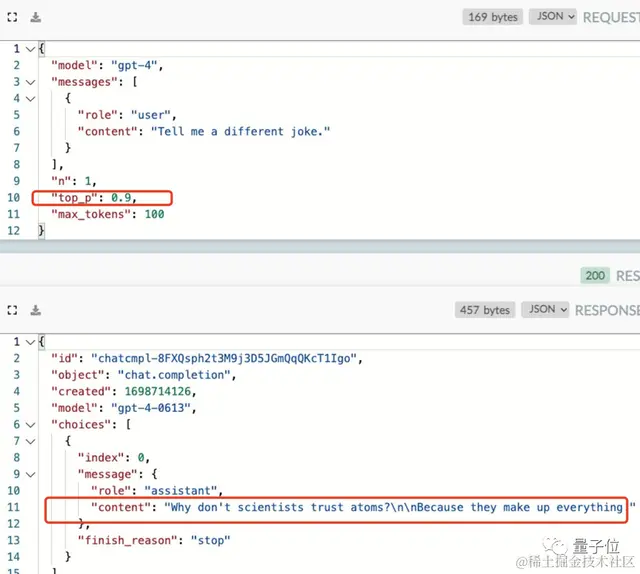This screenshot has width=640, height=574.
Task: Click the REQUEST panel label
Action: [611, 18]
